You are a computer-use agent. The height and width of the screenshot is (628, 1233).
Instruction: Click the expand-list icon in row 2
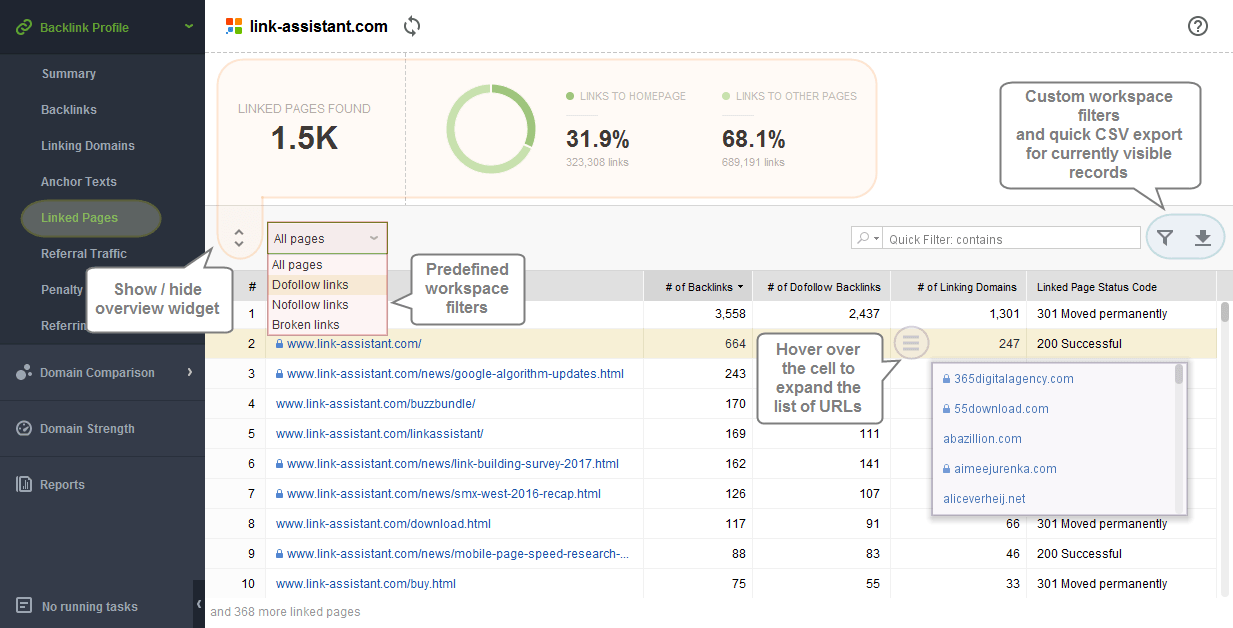click(x=910, y=343)
